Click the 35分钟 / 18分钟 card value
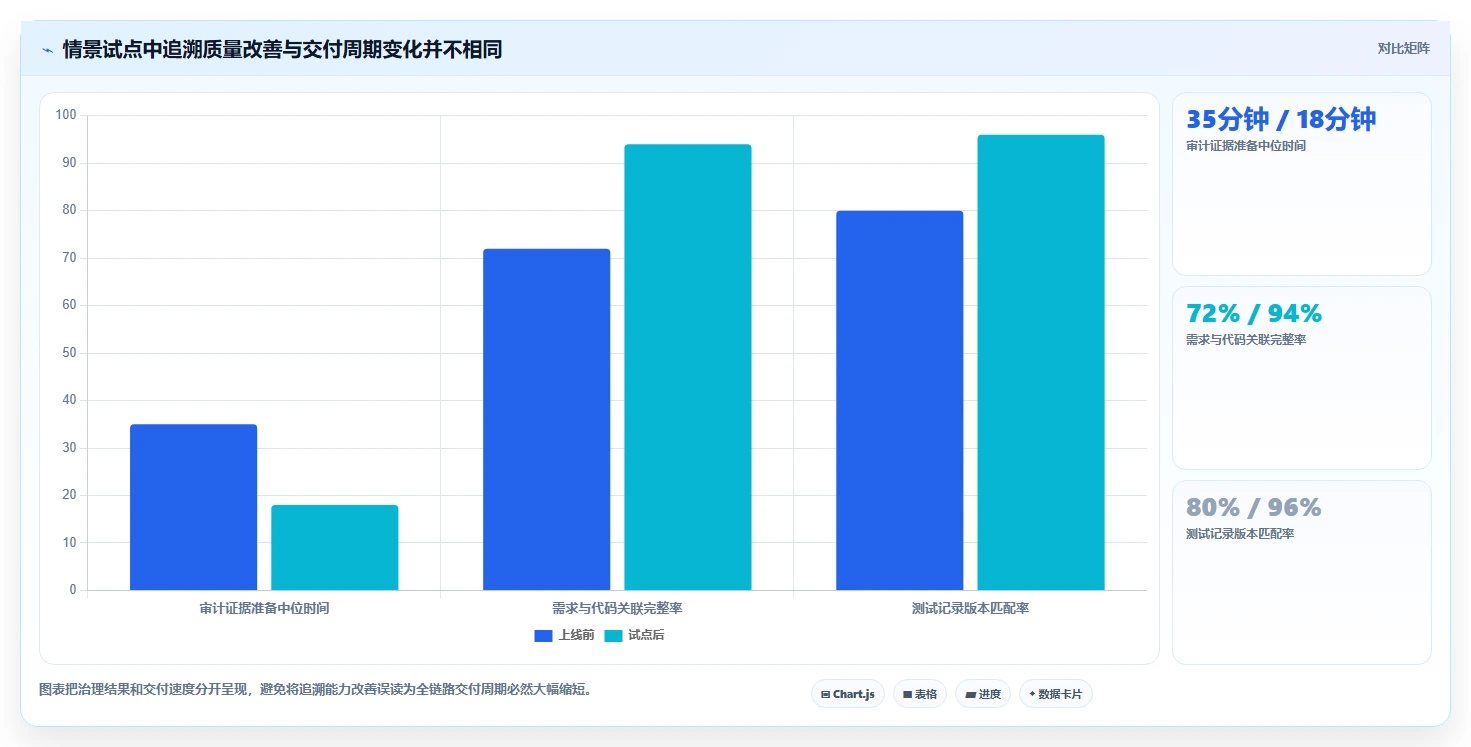The width and height of the screenshot is (1471, 747). 1281,119
